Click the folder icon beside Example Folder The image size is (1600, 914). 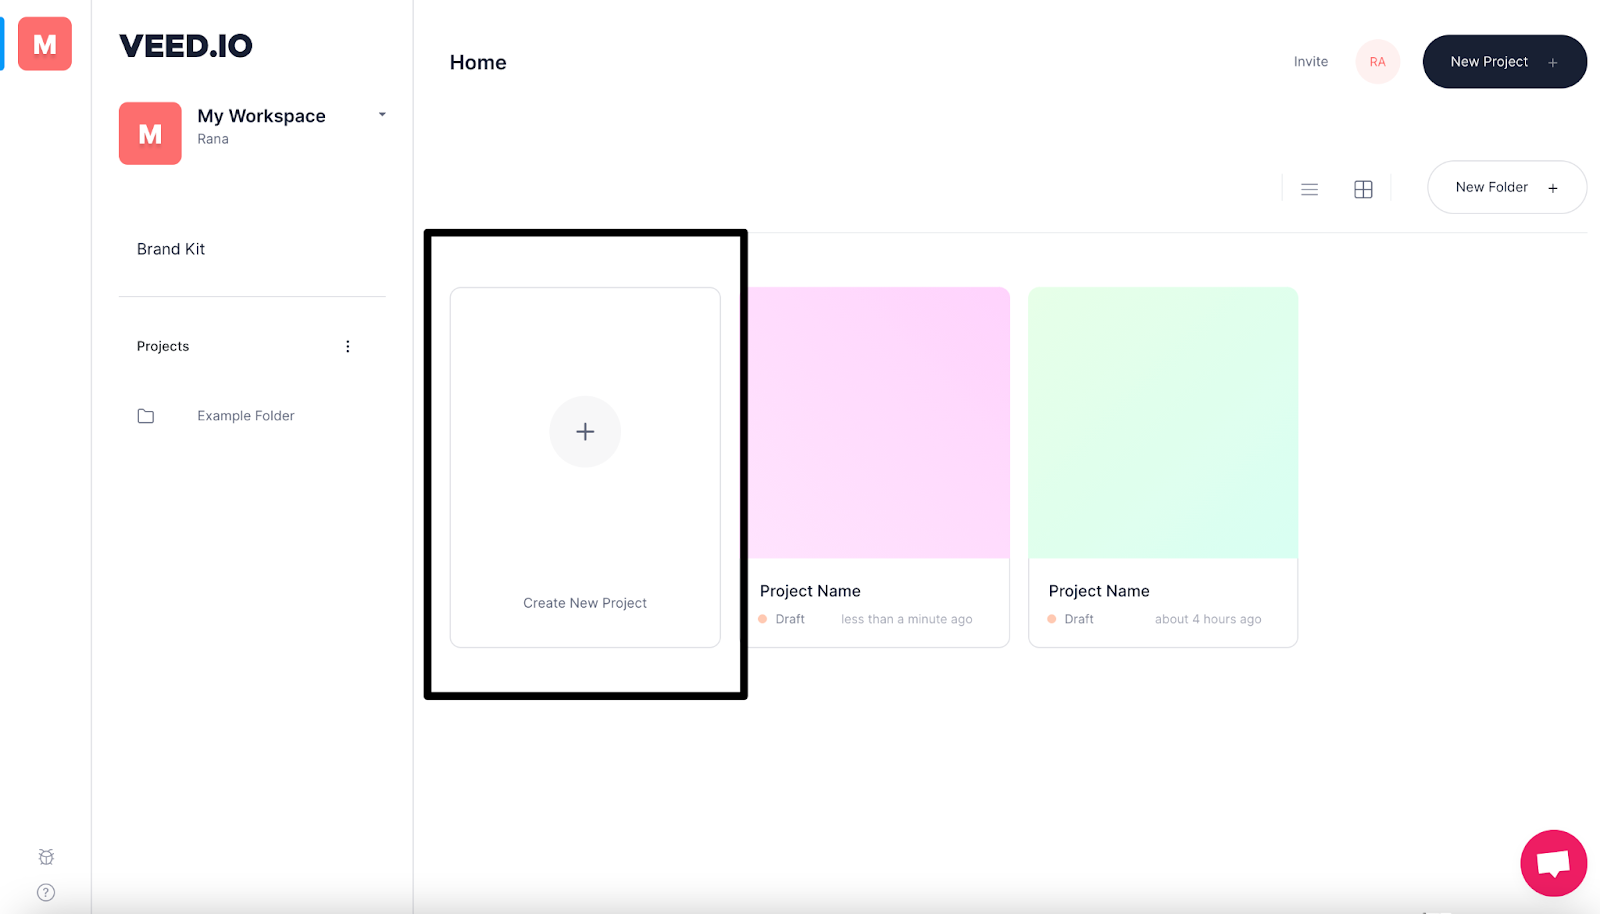pyautogui.click(x=146, y=416)
